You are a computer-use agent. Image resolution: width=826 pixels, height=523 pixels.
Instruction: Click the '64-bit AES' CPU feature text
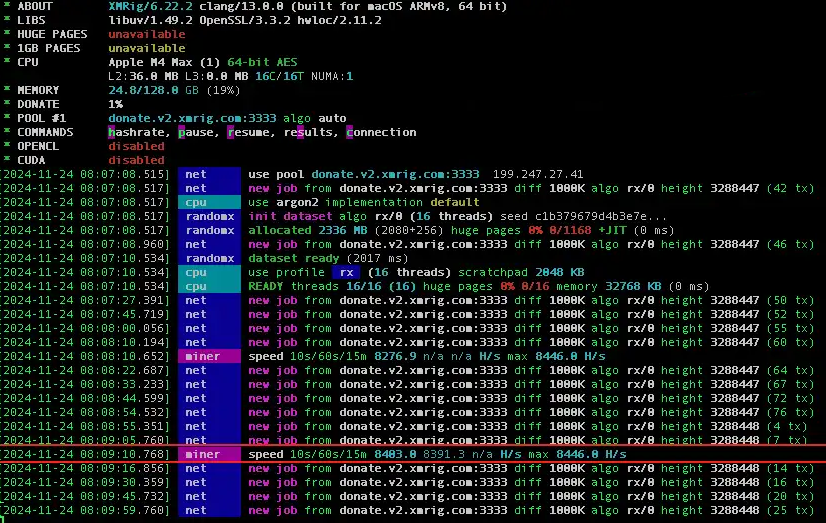click(262, 62)
